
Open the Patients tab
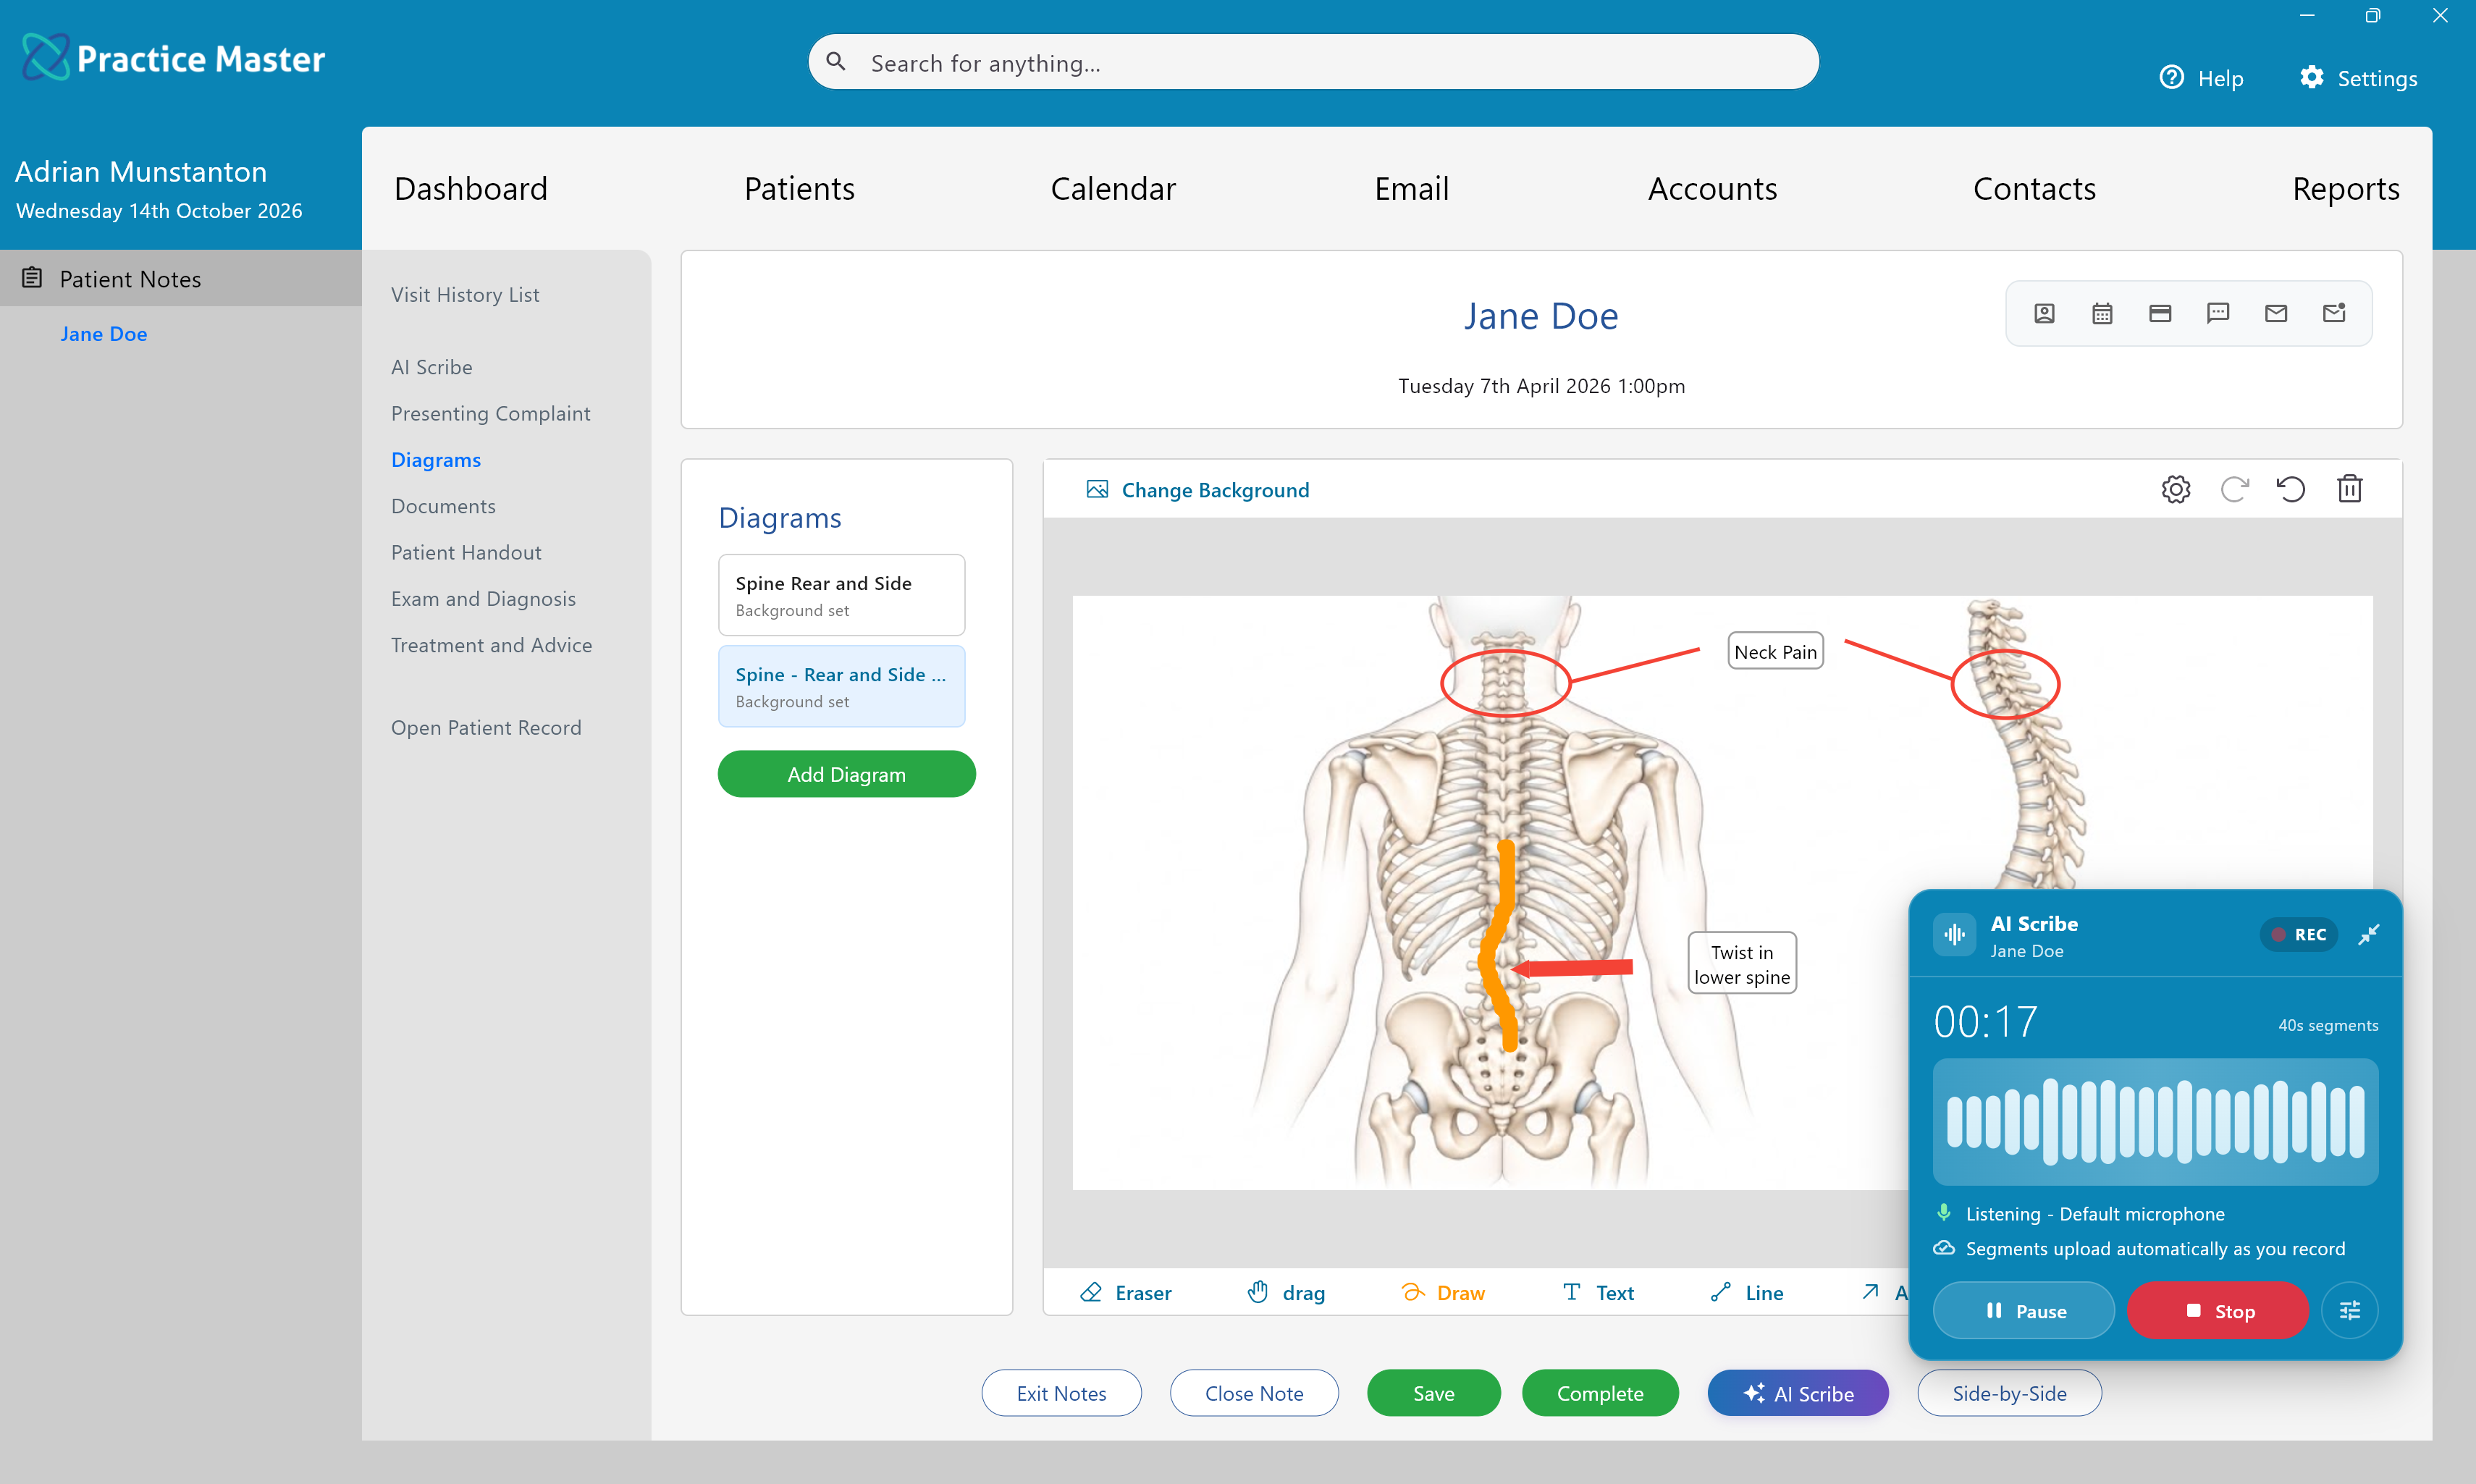[799, 189]
